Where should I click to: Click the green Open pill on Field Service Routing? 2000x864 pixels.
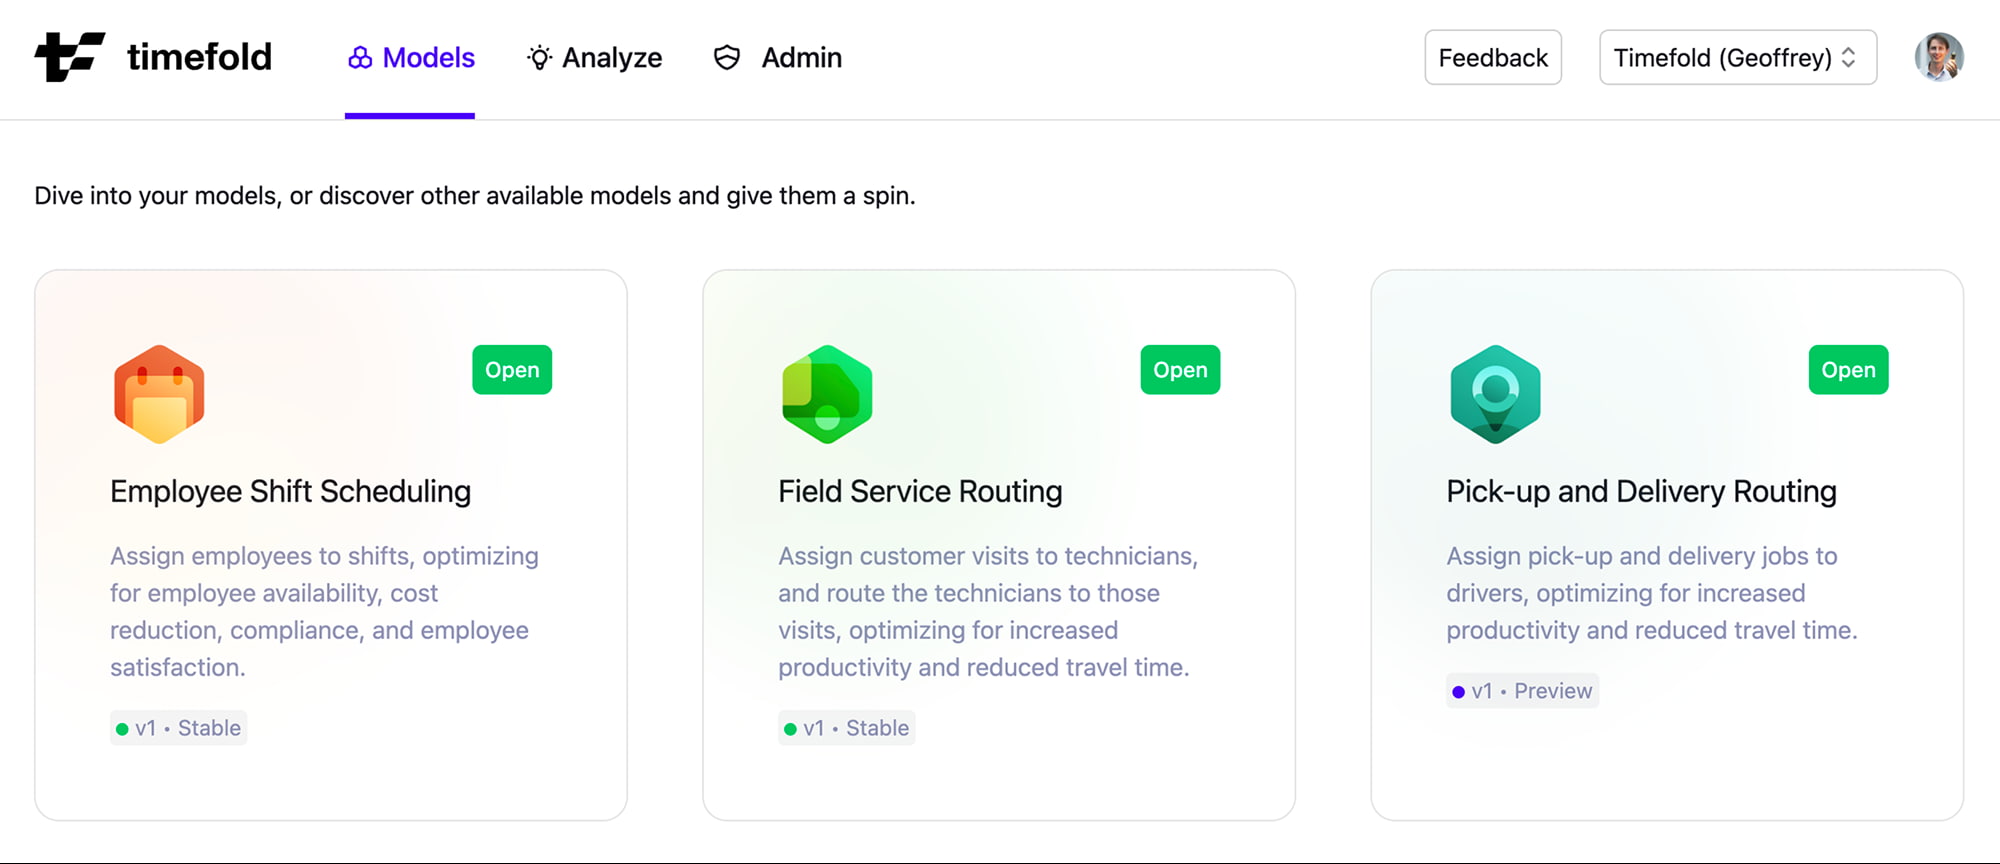click(x=1179, y=369)
